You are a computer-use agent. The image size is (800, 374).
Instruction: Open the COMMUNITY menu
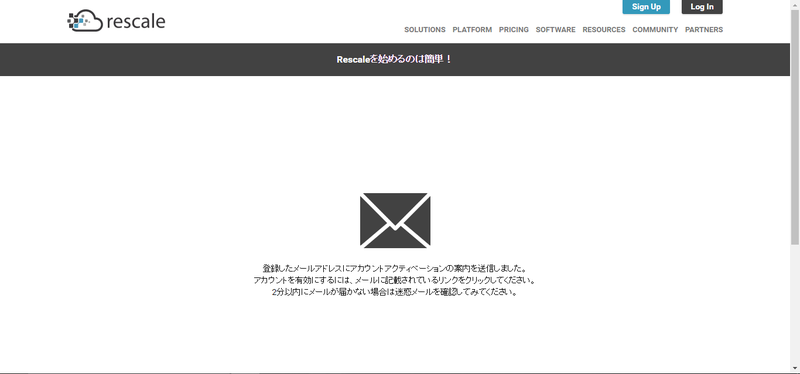655,30
